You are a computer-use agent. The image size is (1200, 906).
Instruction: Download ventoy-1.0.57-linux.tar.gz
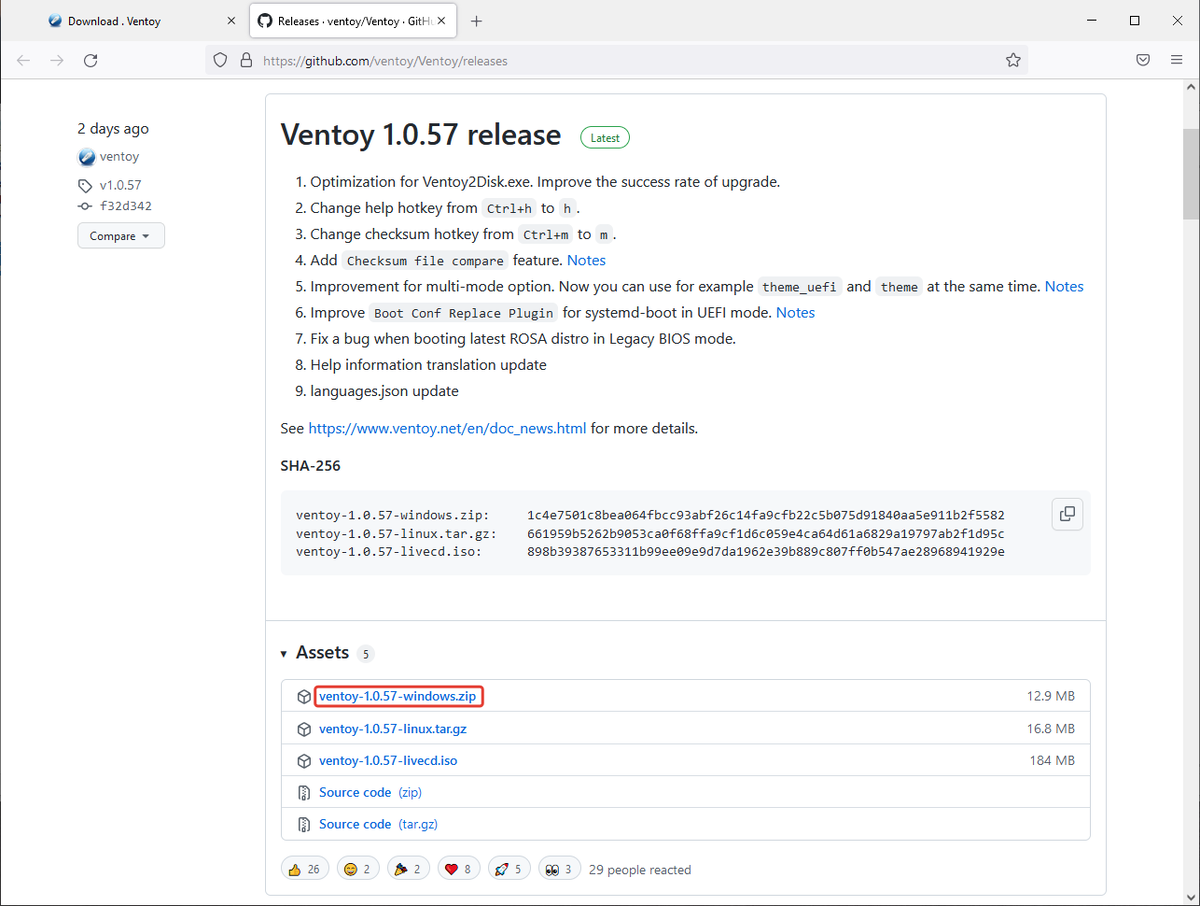(x=393, y=729)
